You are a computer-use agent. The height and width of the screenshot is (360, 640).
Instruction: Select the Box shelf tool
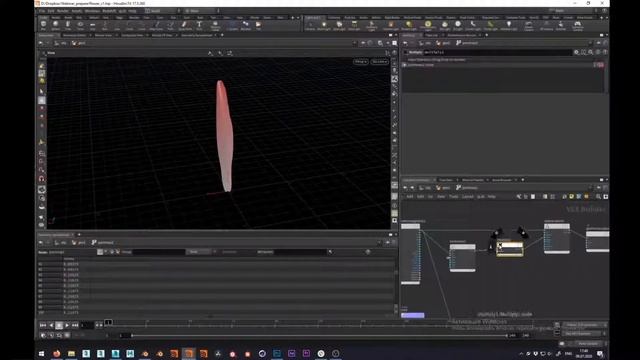coord(43,26)
